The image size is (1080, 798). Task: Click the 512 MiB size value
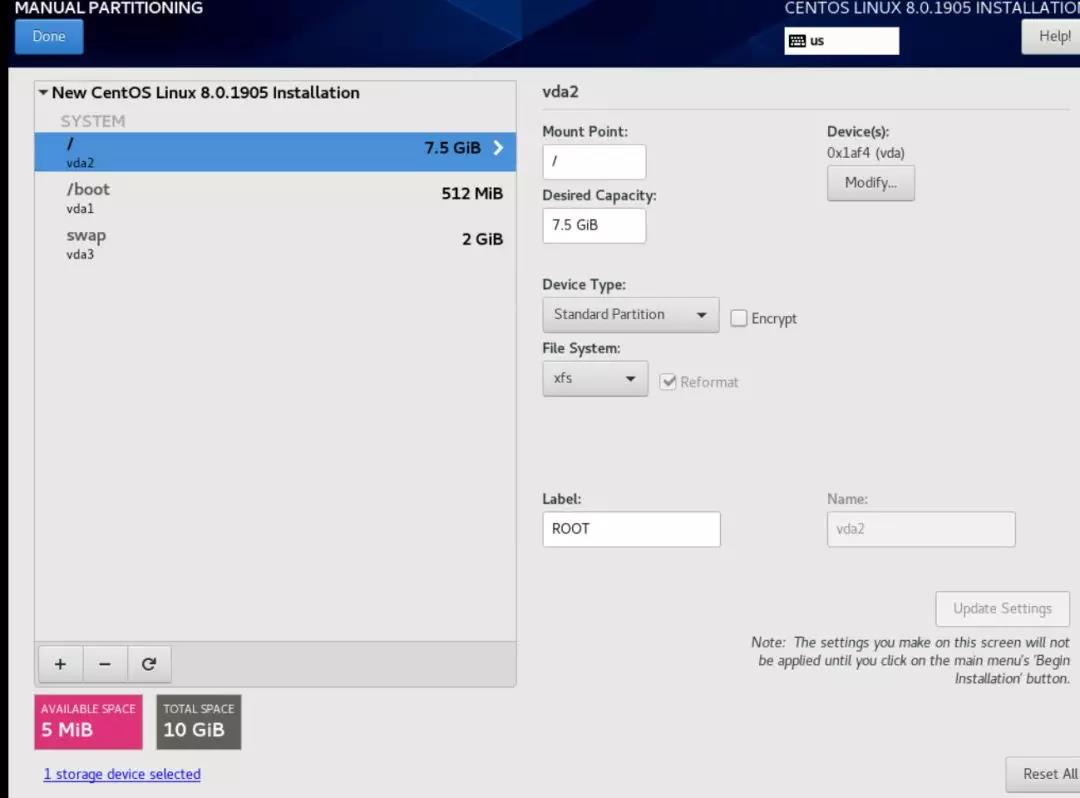tap(472, 193)
